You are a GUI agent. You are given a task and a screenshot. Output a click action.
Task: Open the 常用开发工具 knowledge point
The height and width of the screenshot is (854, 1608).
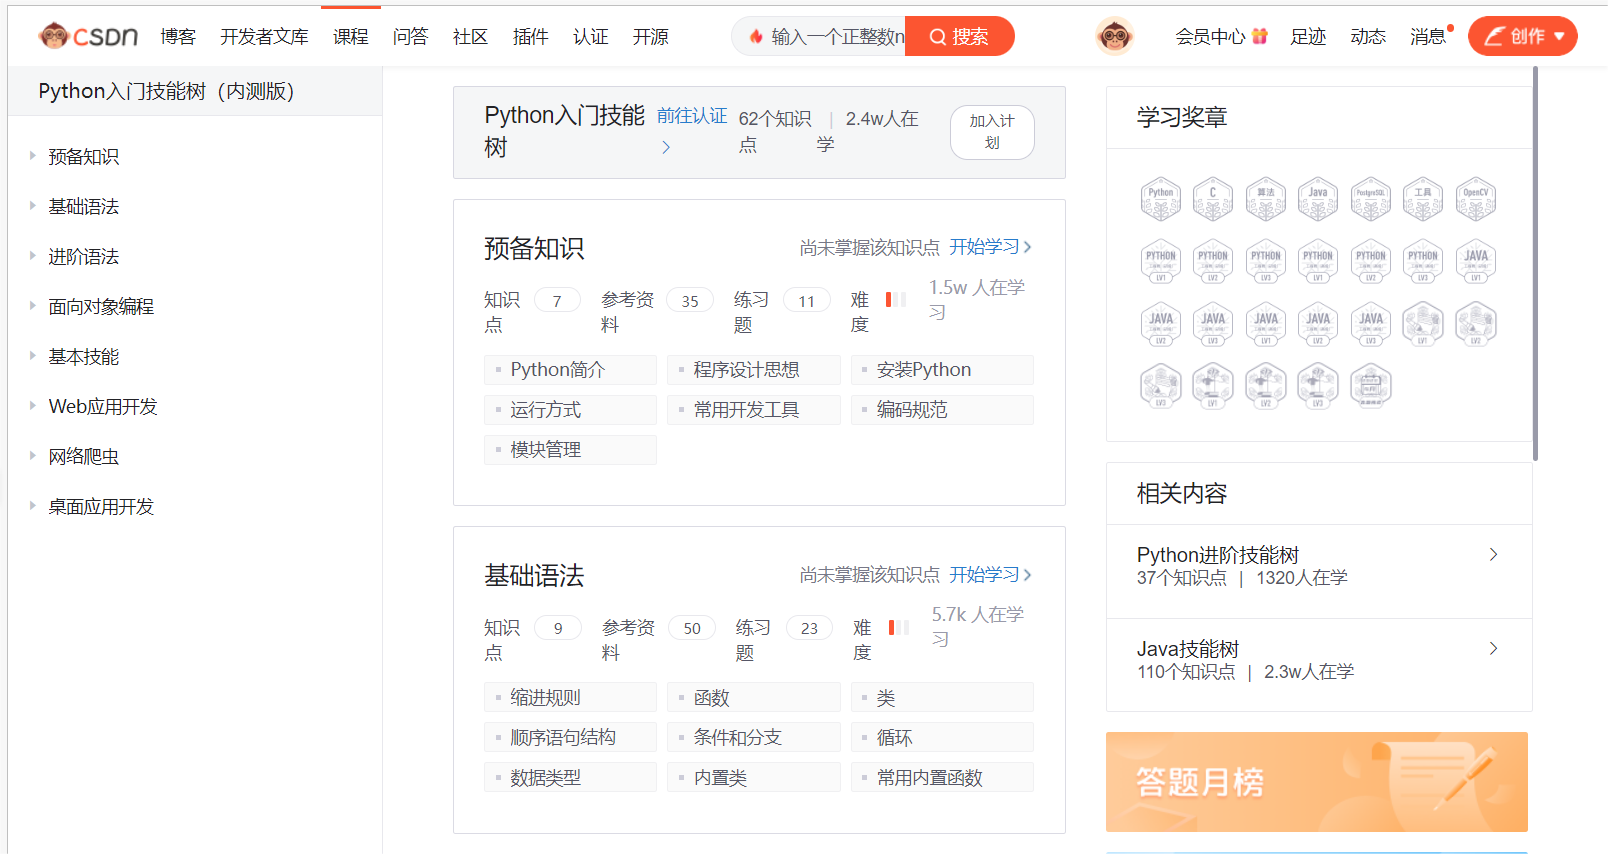tap(754, 410)
